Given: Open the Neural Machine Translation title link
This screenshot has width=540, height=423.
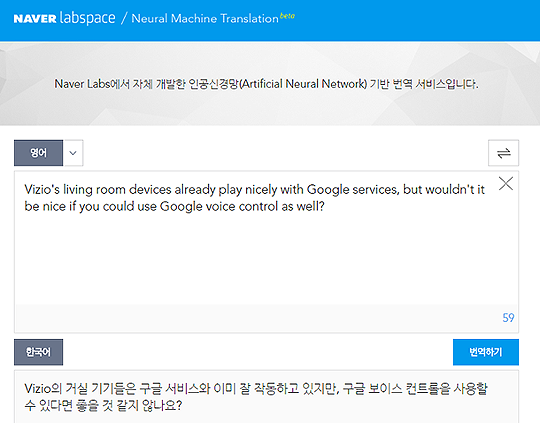Looking at the screenshot, I should tap(205, 19).
